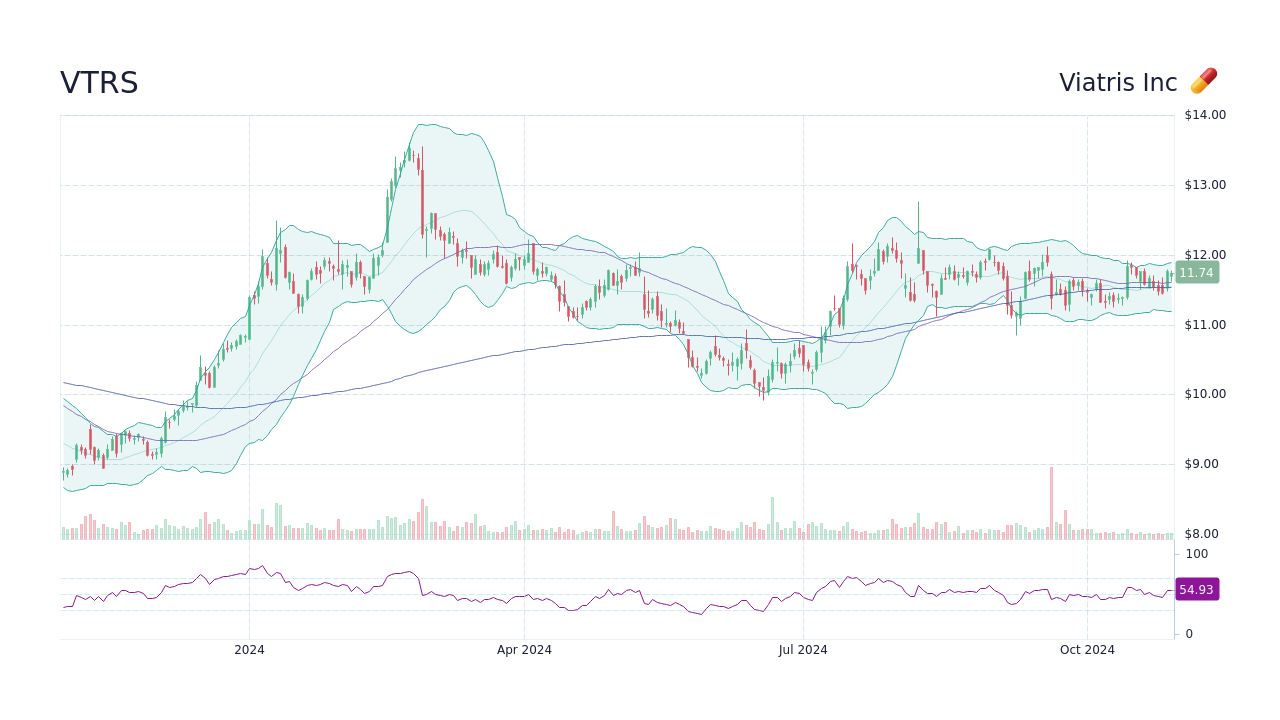Click the tallest red volume bar in September
The image size is (1280, 720).
click(x=1051, y=503)
